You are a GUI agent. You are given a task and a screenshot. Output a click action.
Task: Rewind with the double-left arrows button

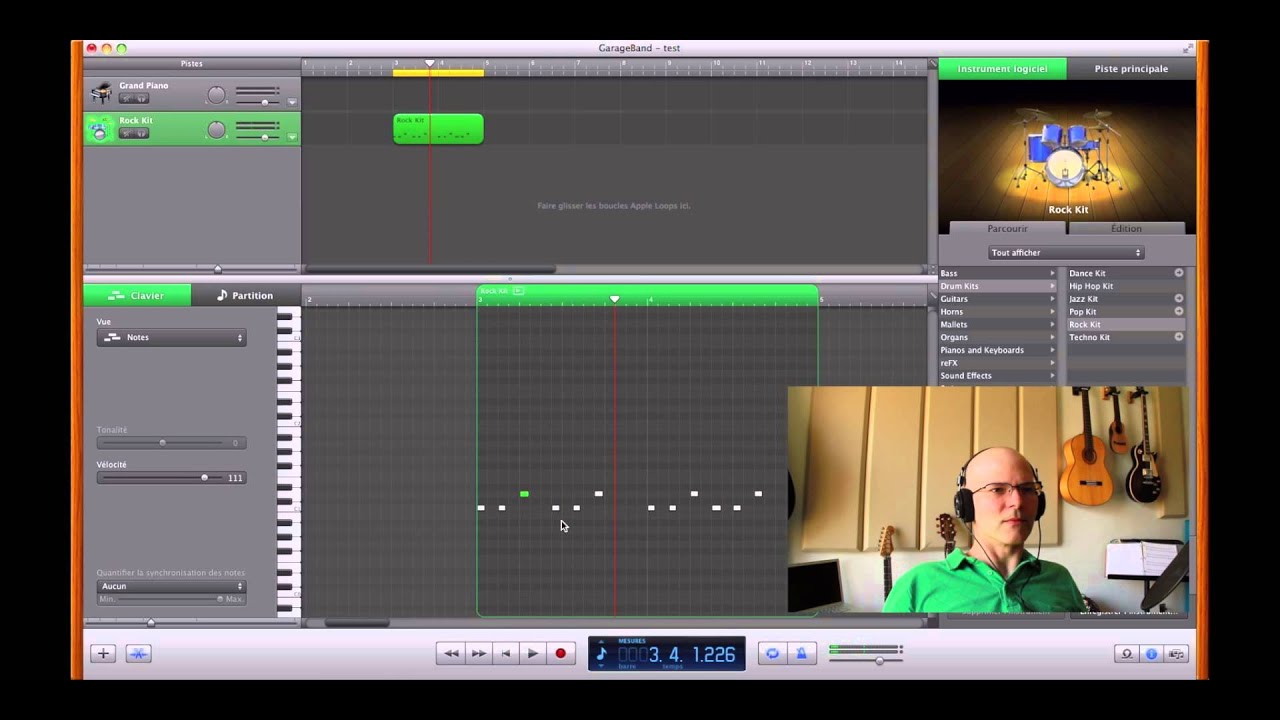pyautogui.click(x=451, y=653)
